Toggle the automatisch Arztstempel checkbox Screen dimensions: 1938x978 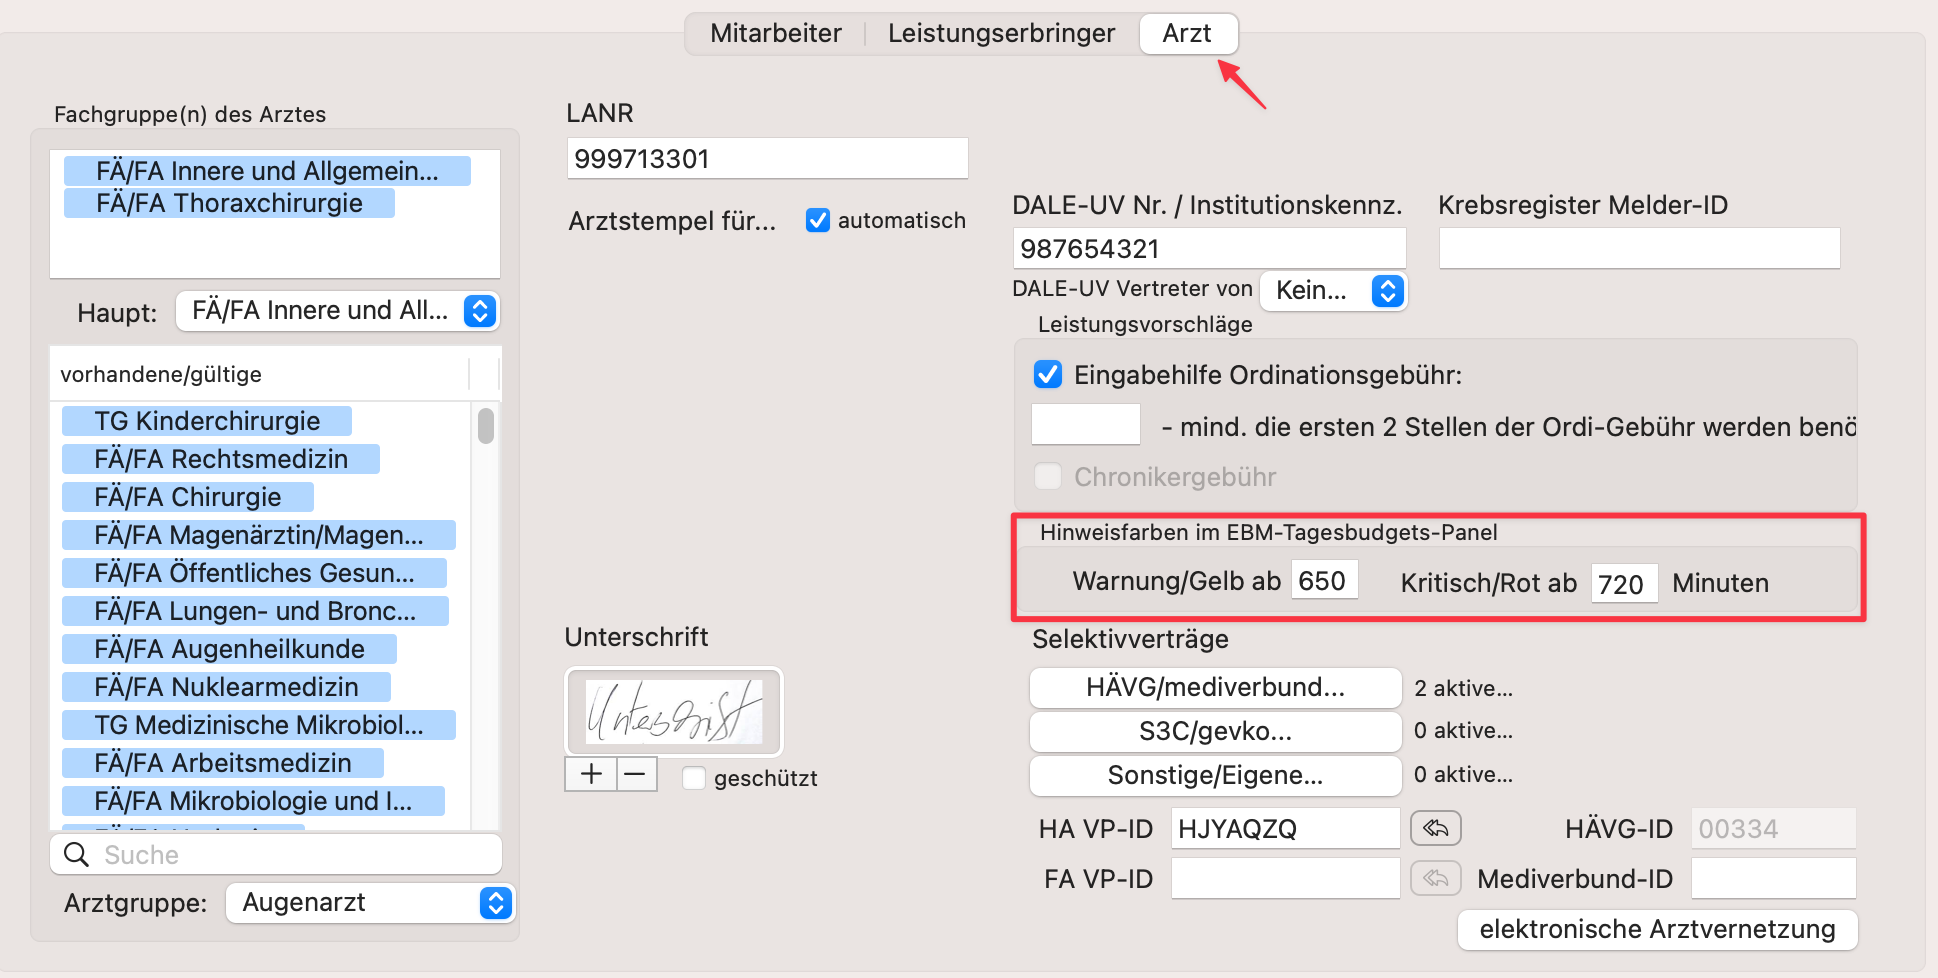coord(818,220)
